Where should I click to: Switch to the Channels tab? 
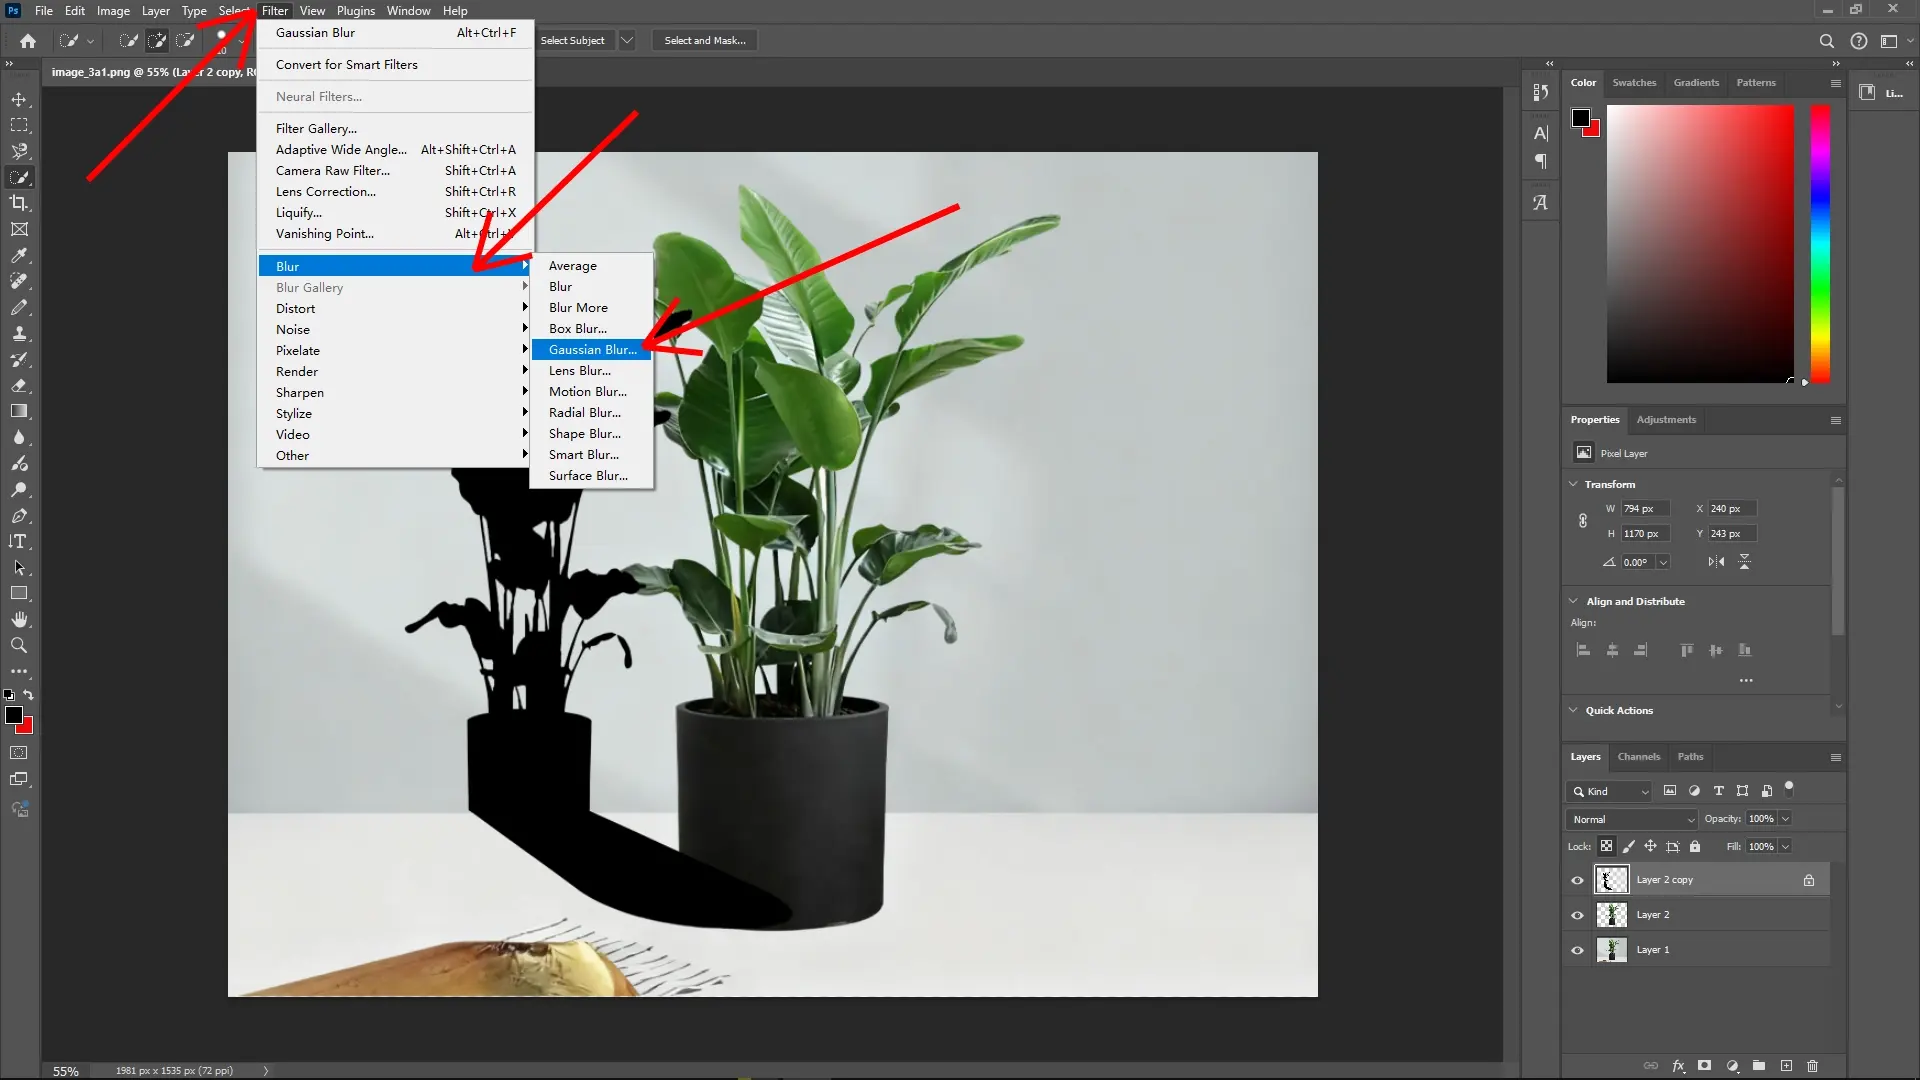coord(1639,757)
